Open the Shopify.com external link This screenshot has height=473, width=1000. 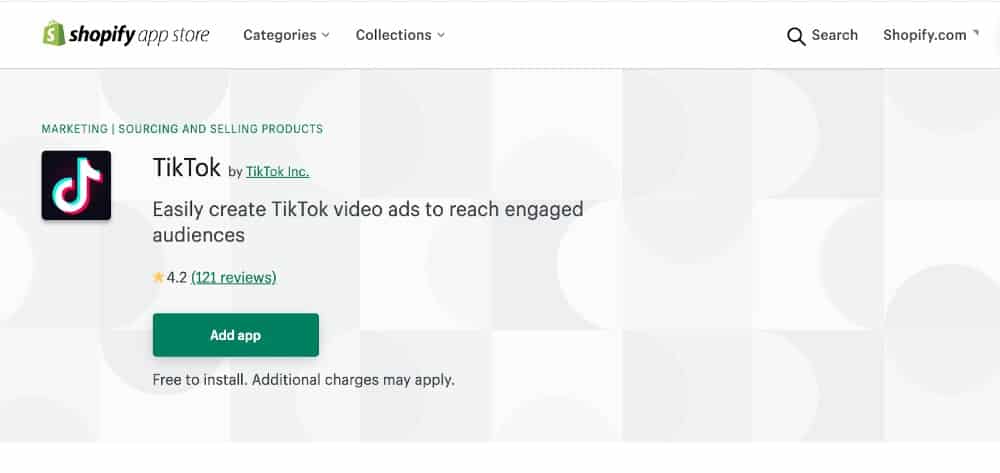point(930,35)
